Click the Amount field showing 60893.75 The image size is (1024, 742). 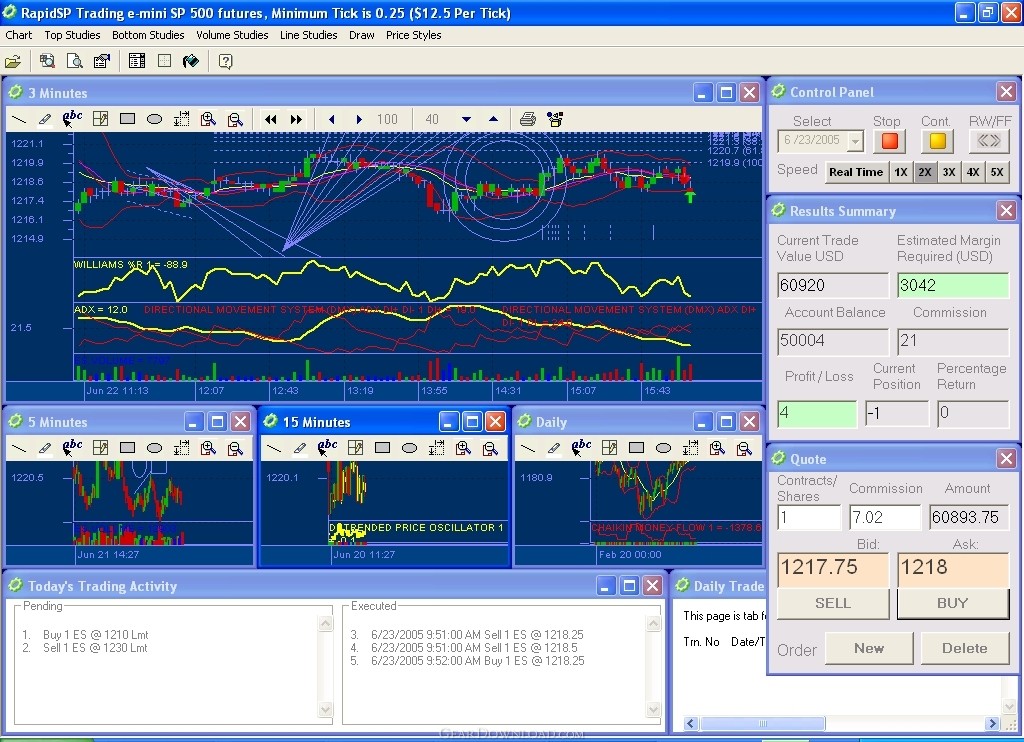(969, 517)
